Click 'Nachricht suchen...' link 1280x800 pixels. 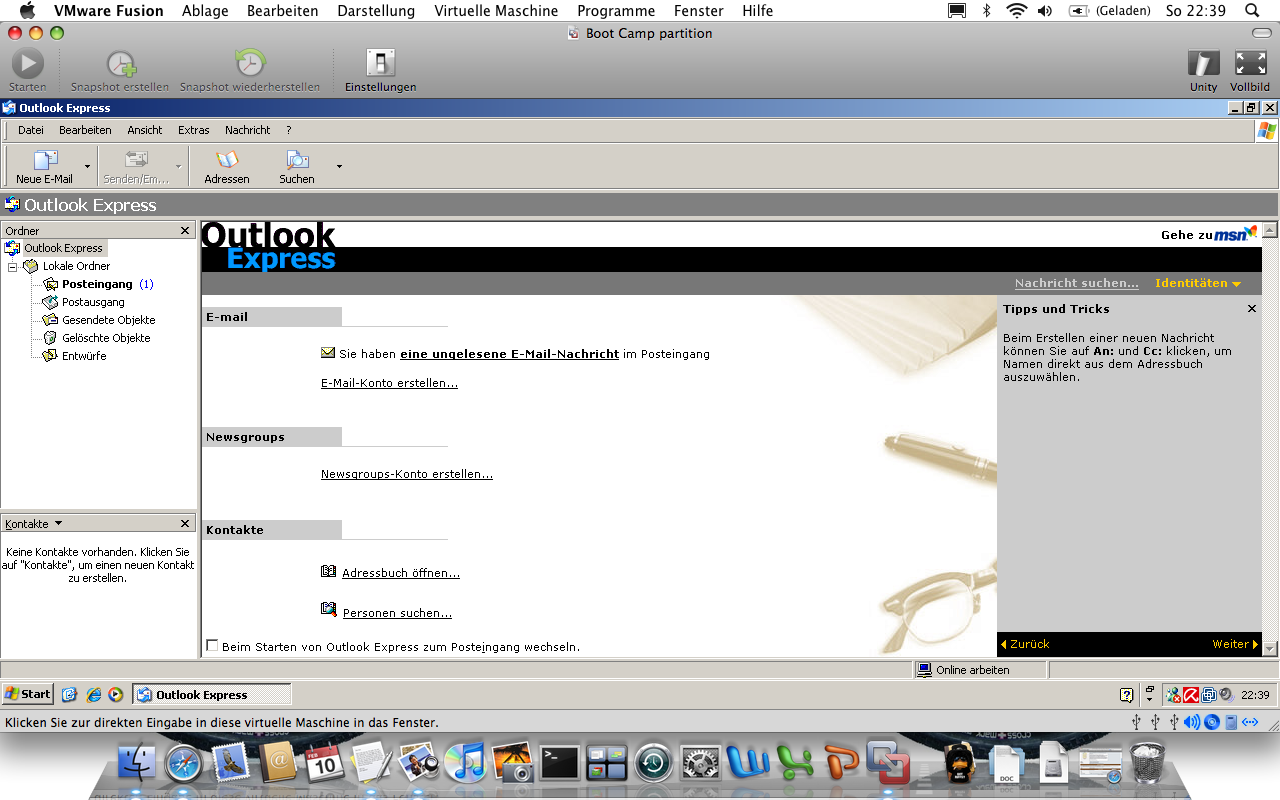(x=1077, y=283)
